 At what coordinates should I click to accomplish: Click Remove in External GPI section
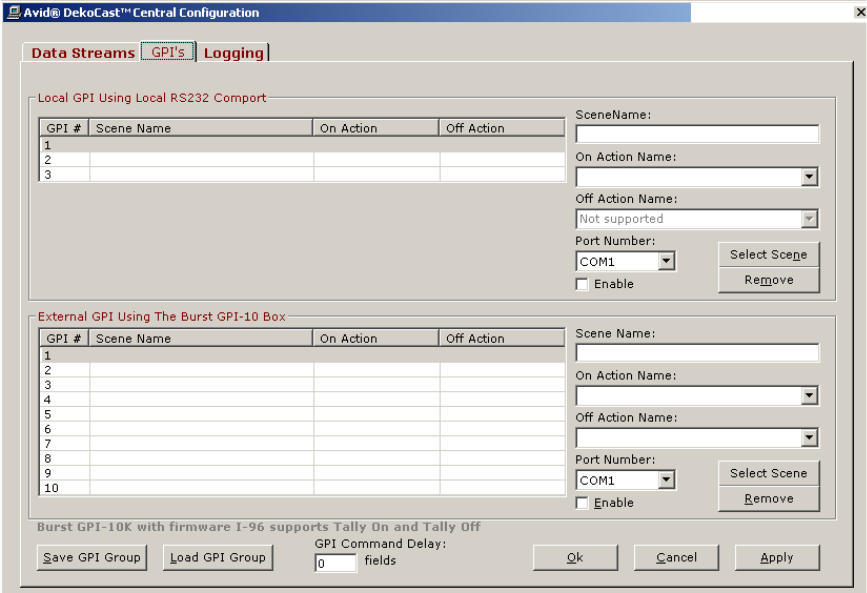(769, 499)
